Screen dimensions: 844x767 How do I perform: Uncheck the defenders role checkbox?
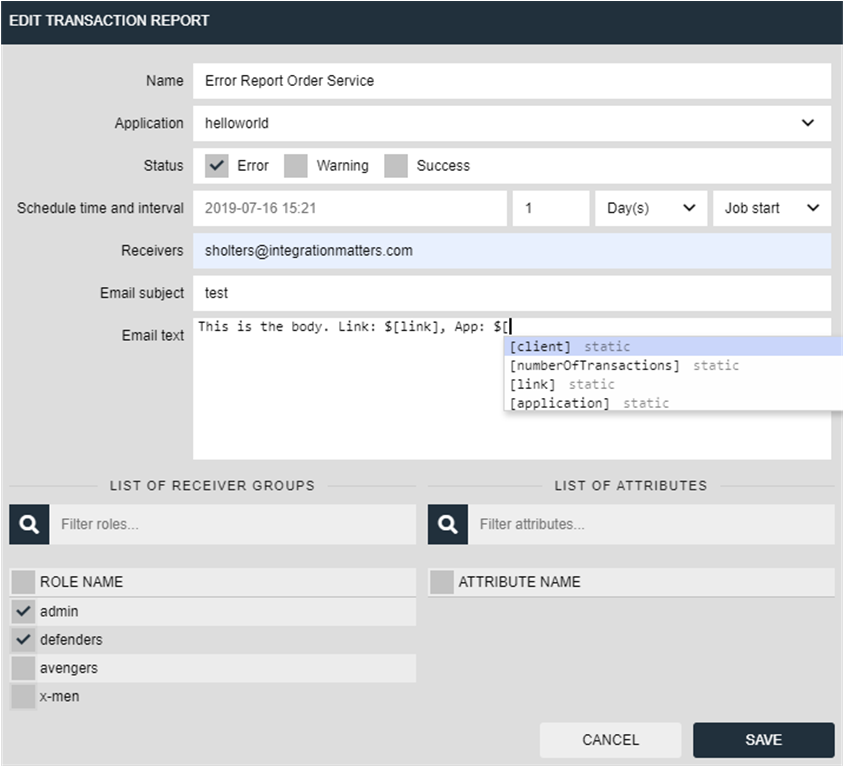[x=23, y=639]
